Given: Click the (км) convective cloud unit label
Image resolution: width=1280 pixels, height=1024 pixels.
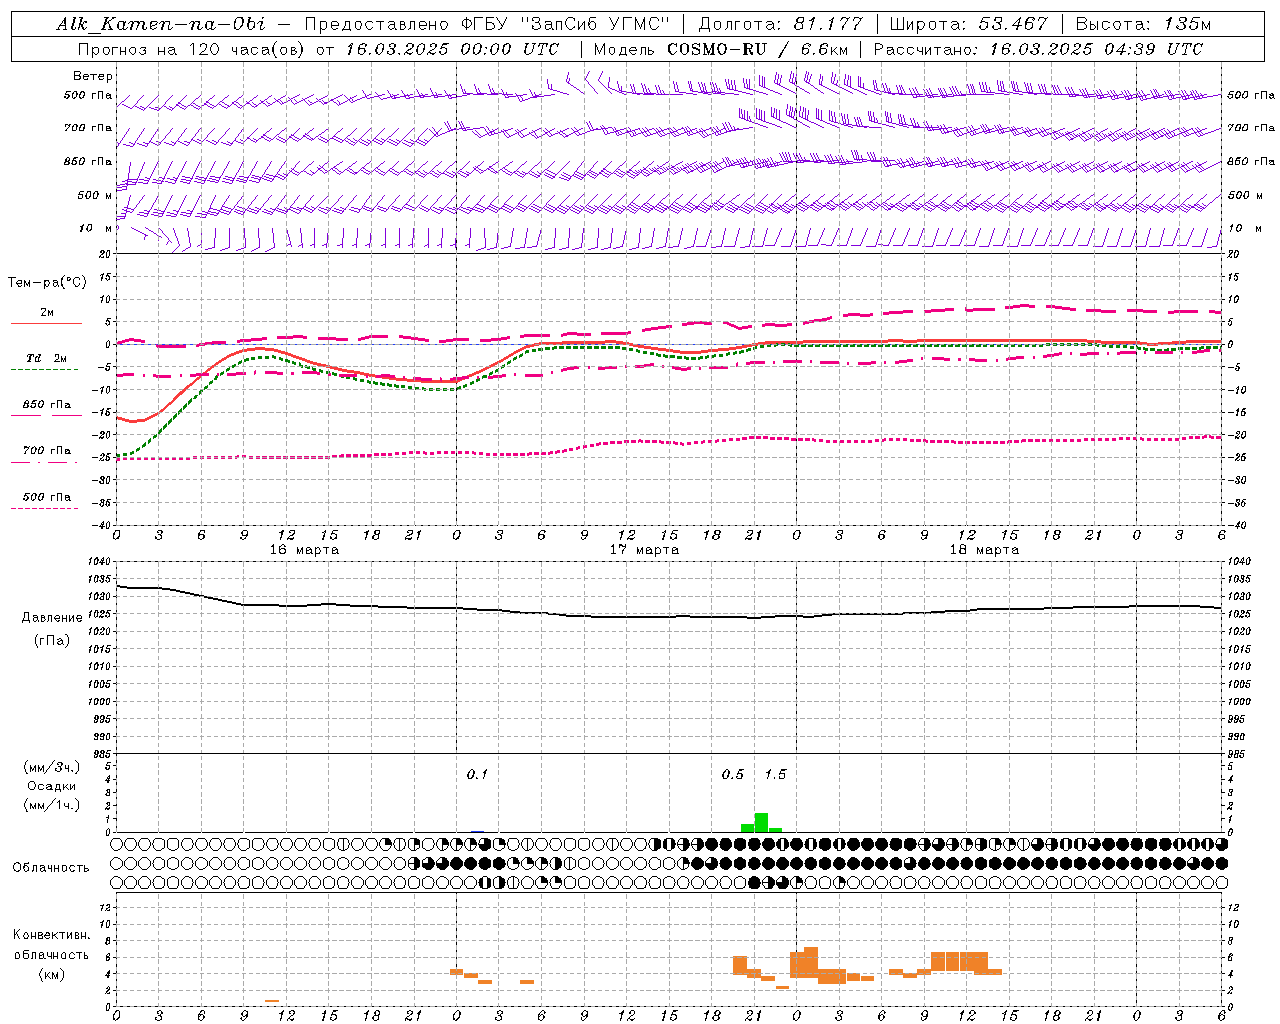Looking at the screenshot, I should pos(51,974).
